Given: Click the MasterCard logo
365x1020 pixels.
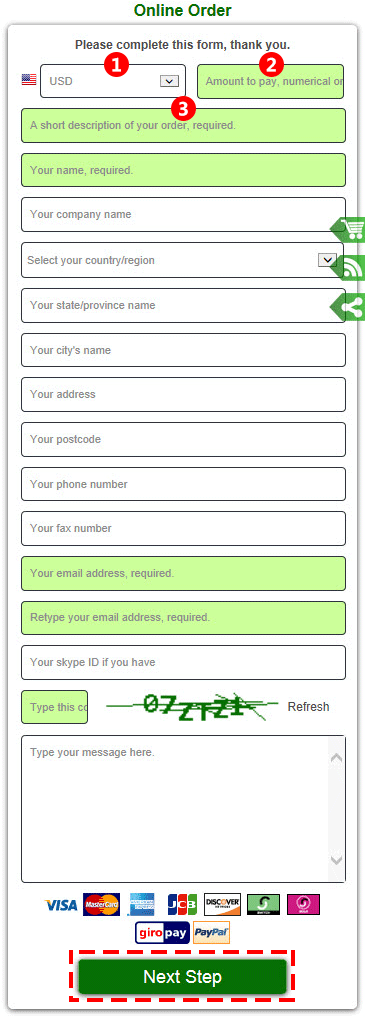Looking at the screenshot, I should 101,904.
